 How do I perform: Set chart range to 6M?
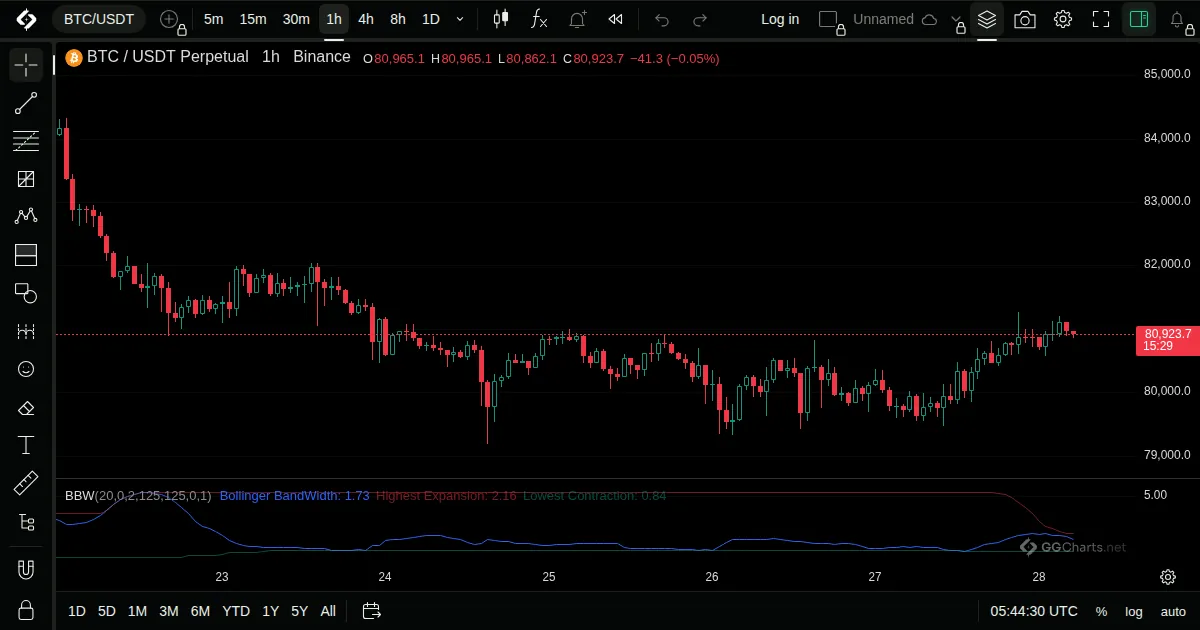pos(200,611)
